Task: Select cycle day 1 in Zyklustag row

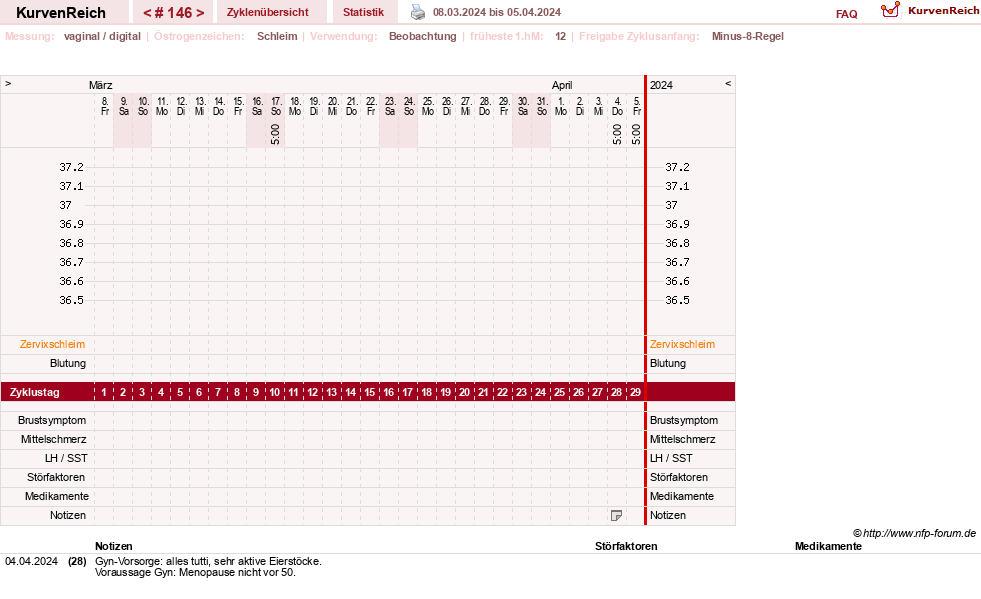Action: 104,392
